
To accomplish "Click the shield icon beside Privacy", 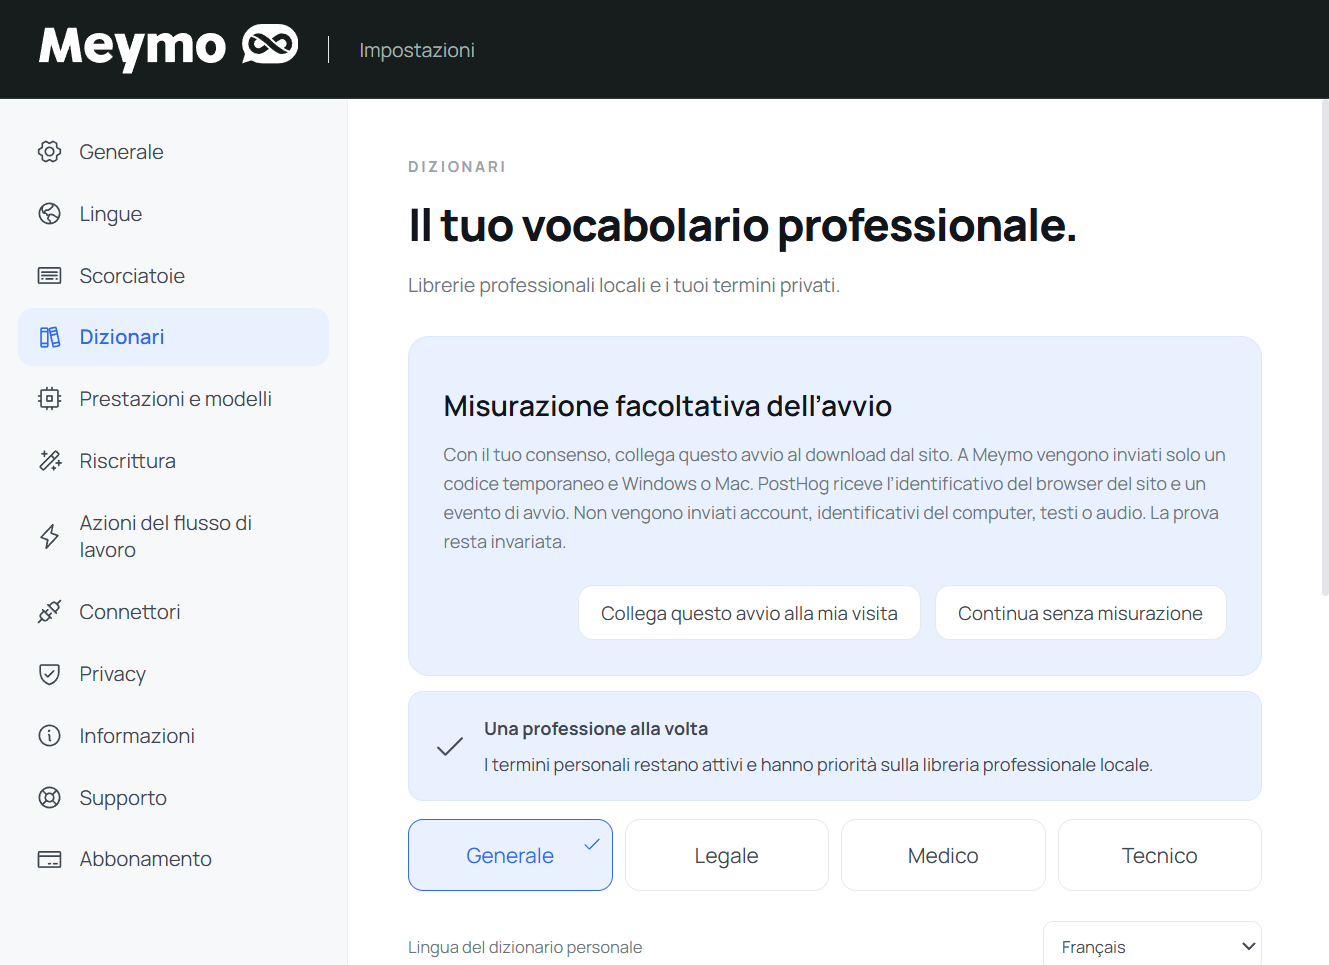I will 49,674.
